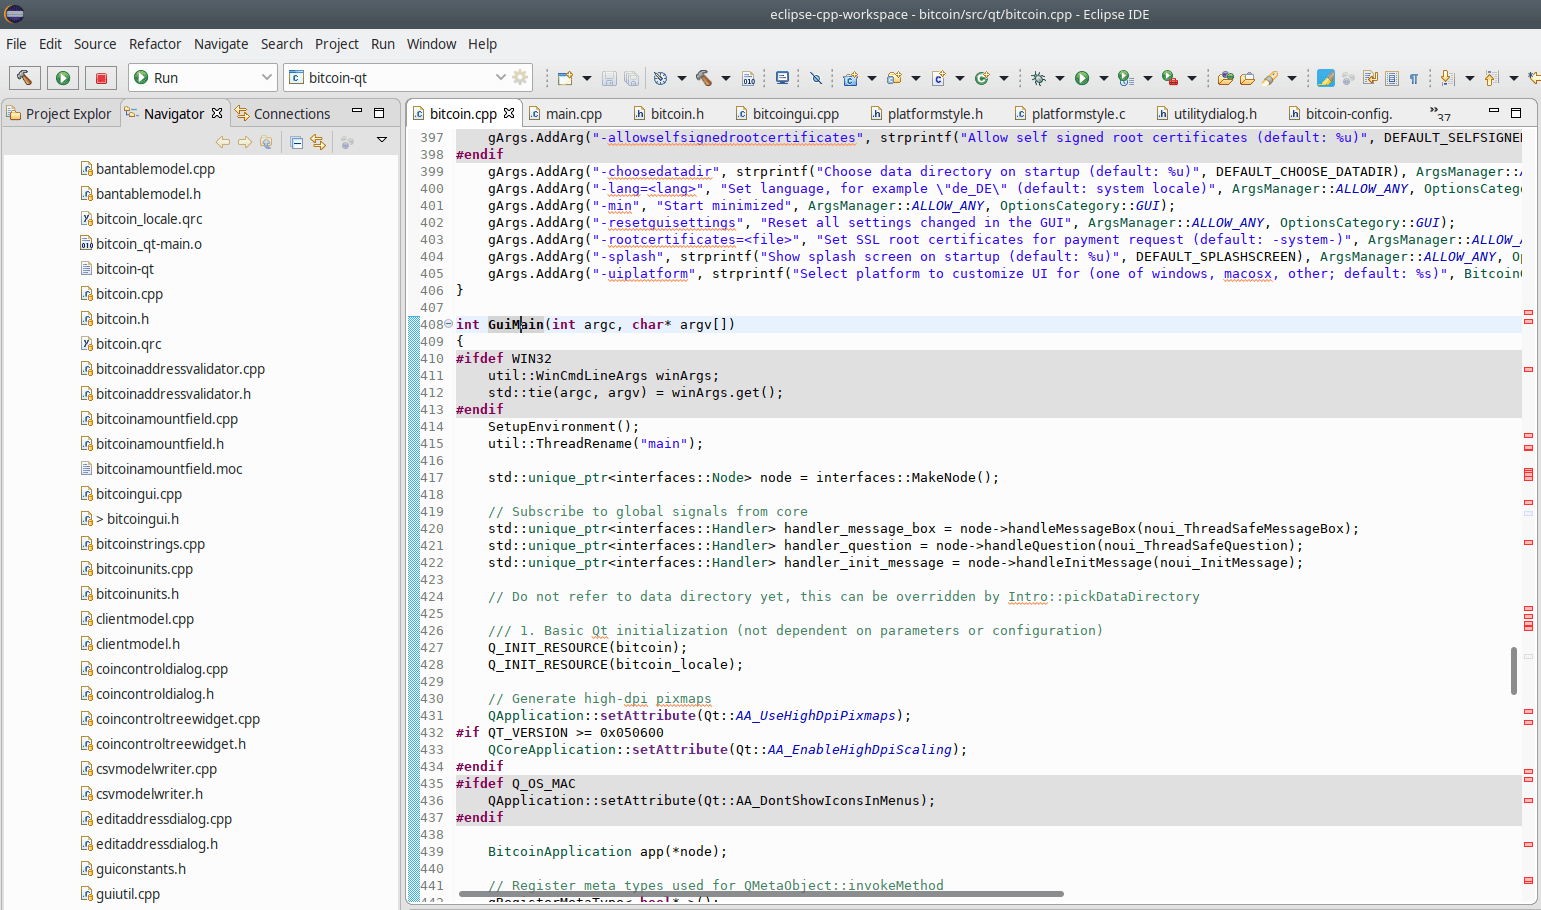The width and height of the screenshot is (1541, 910).
Task: Run bitcoin-qt with the green Run icon
Action: (62, 77)
